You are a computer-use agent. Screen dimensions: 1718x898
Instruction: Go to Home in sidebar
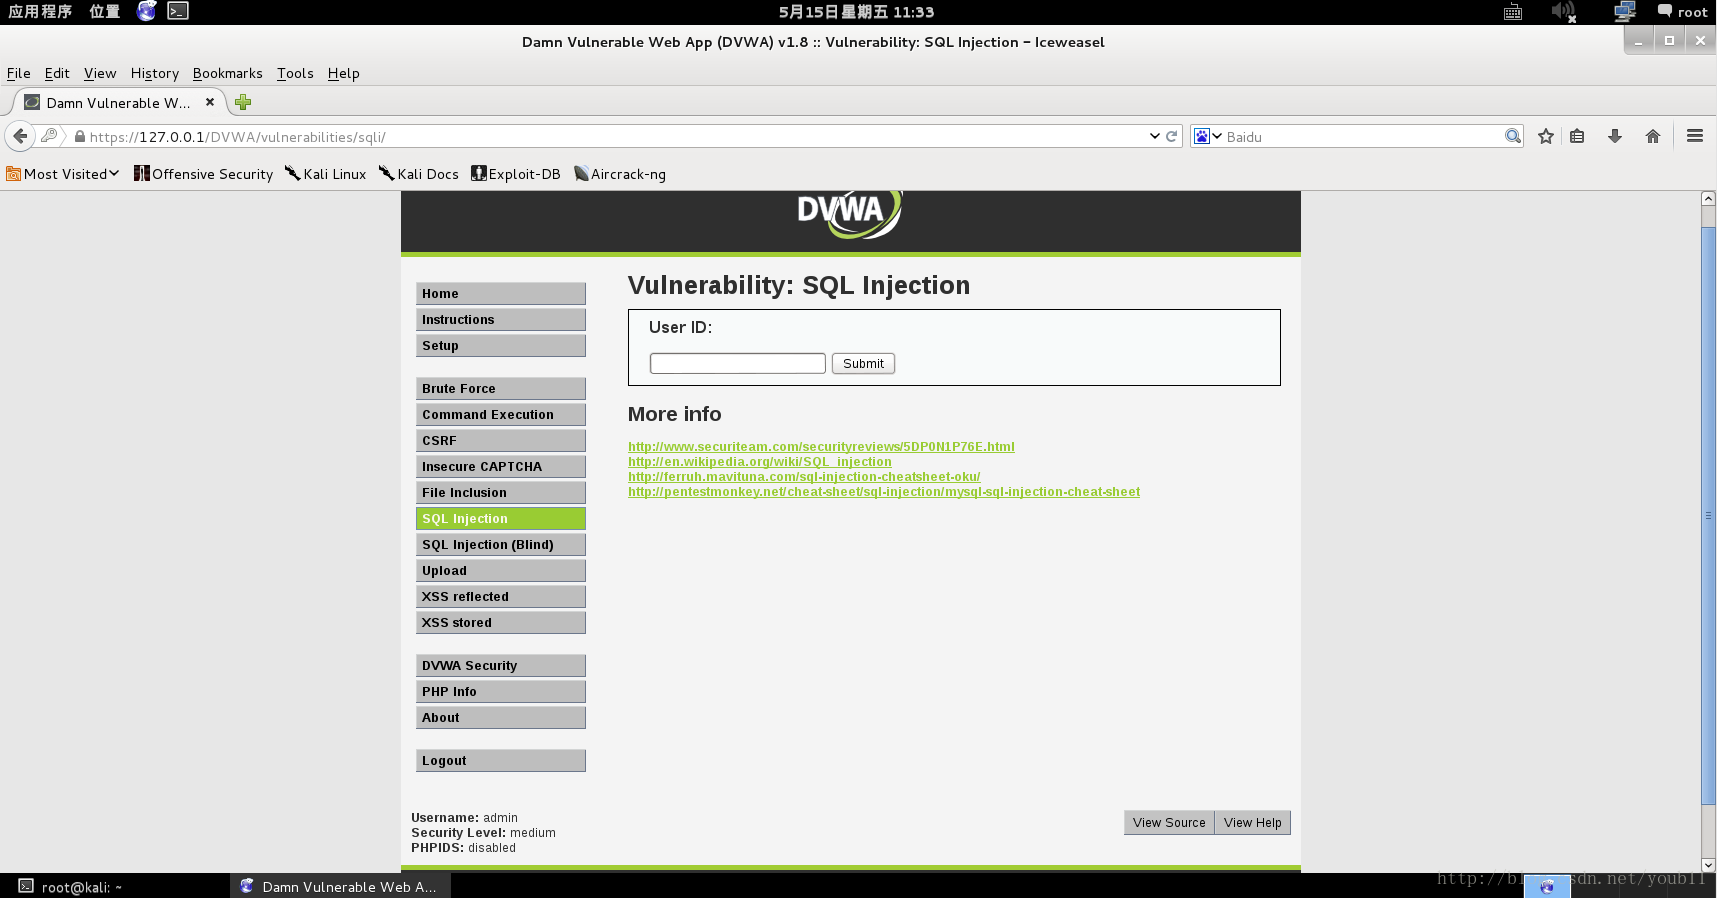[x=501, y=293]
